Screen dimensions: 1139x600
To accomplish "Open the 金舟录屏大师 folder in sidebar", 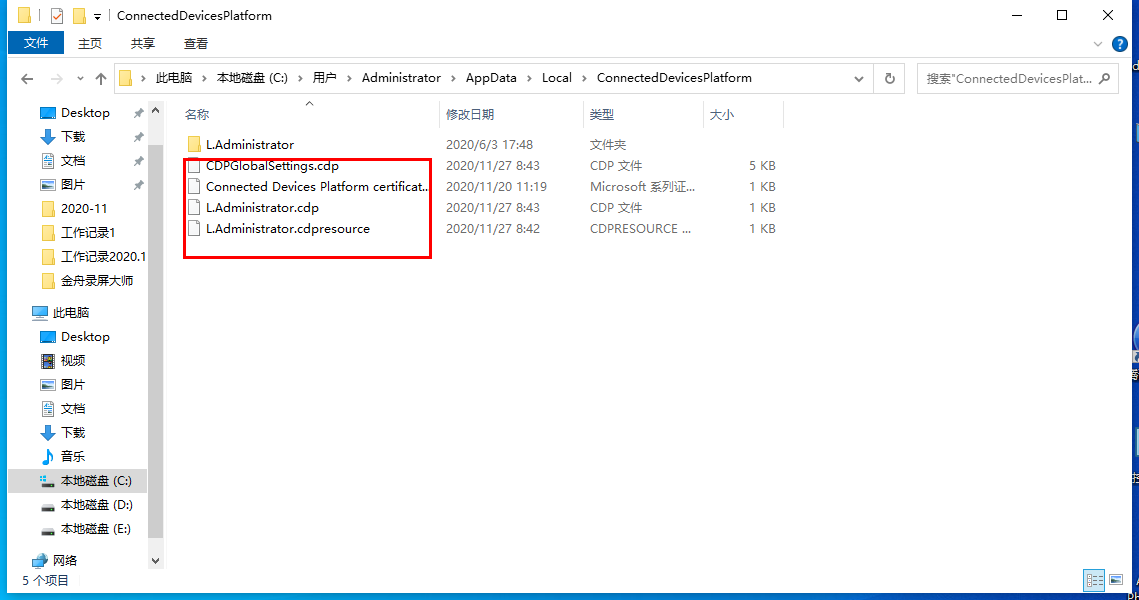I will [x=97, y=280].
